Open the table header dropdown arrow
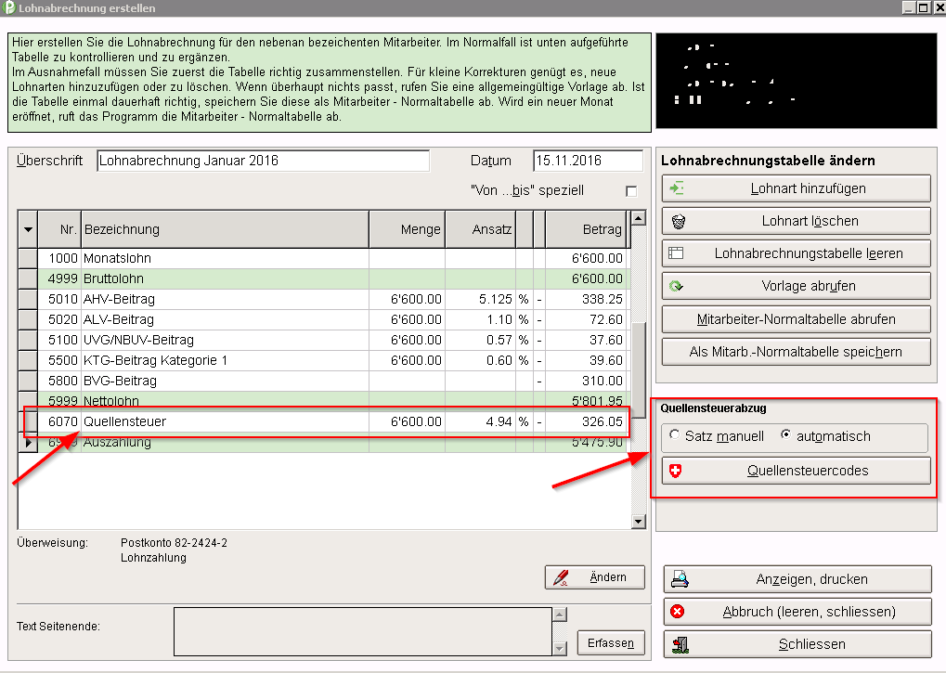Image resolution: width=946 pixels, height=673 pixels. coord(28,229)
